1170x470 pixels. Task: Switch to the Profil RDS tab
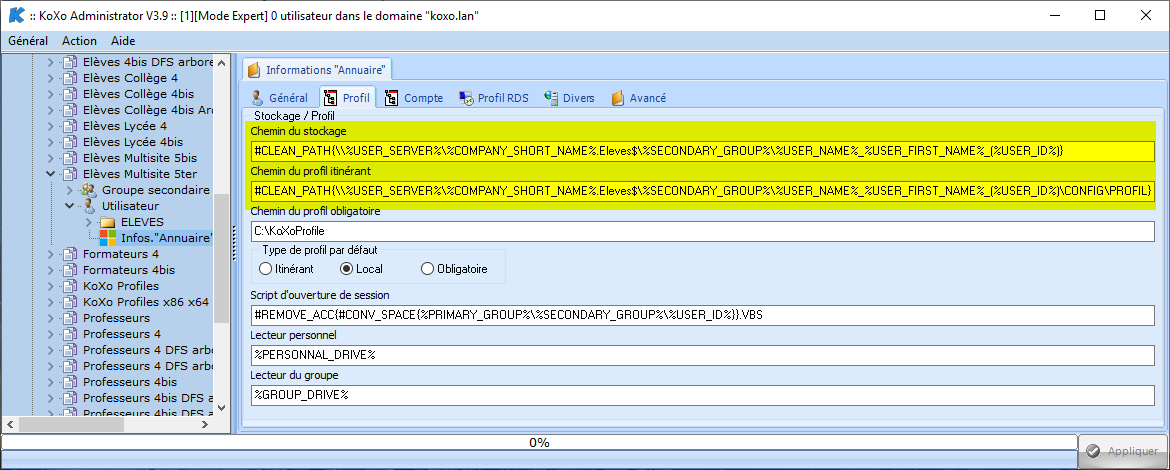pyautogui.click(x=495, y=98)
